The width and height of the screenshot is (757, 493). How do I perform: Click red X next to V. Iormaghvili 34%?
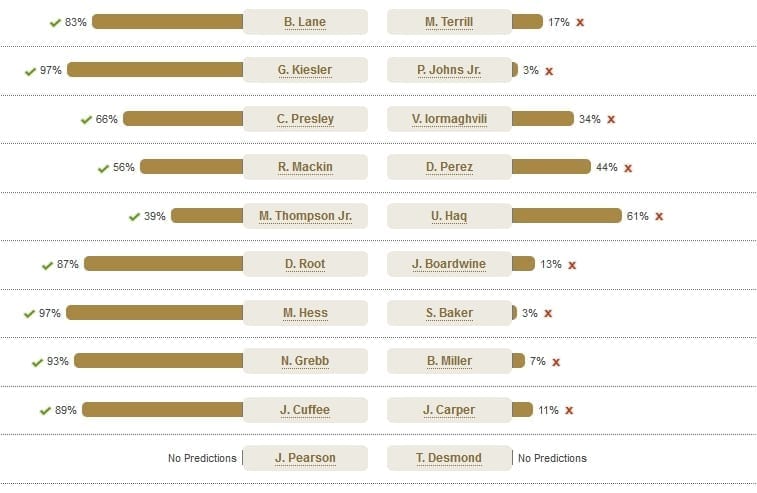click(x=611, y=119)
